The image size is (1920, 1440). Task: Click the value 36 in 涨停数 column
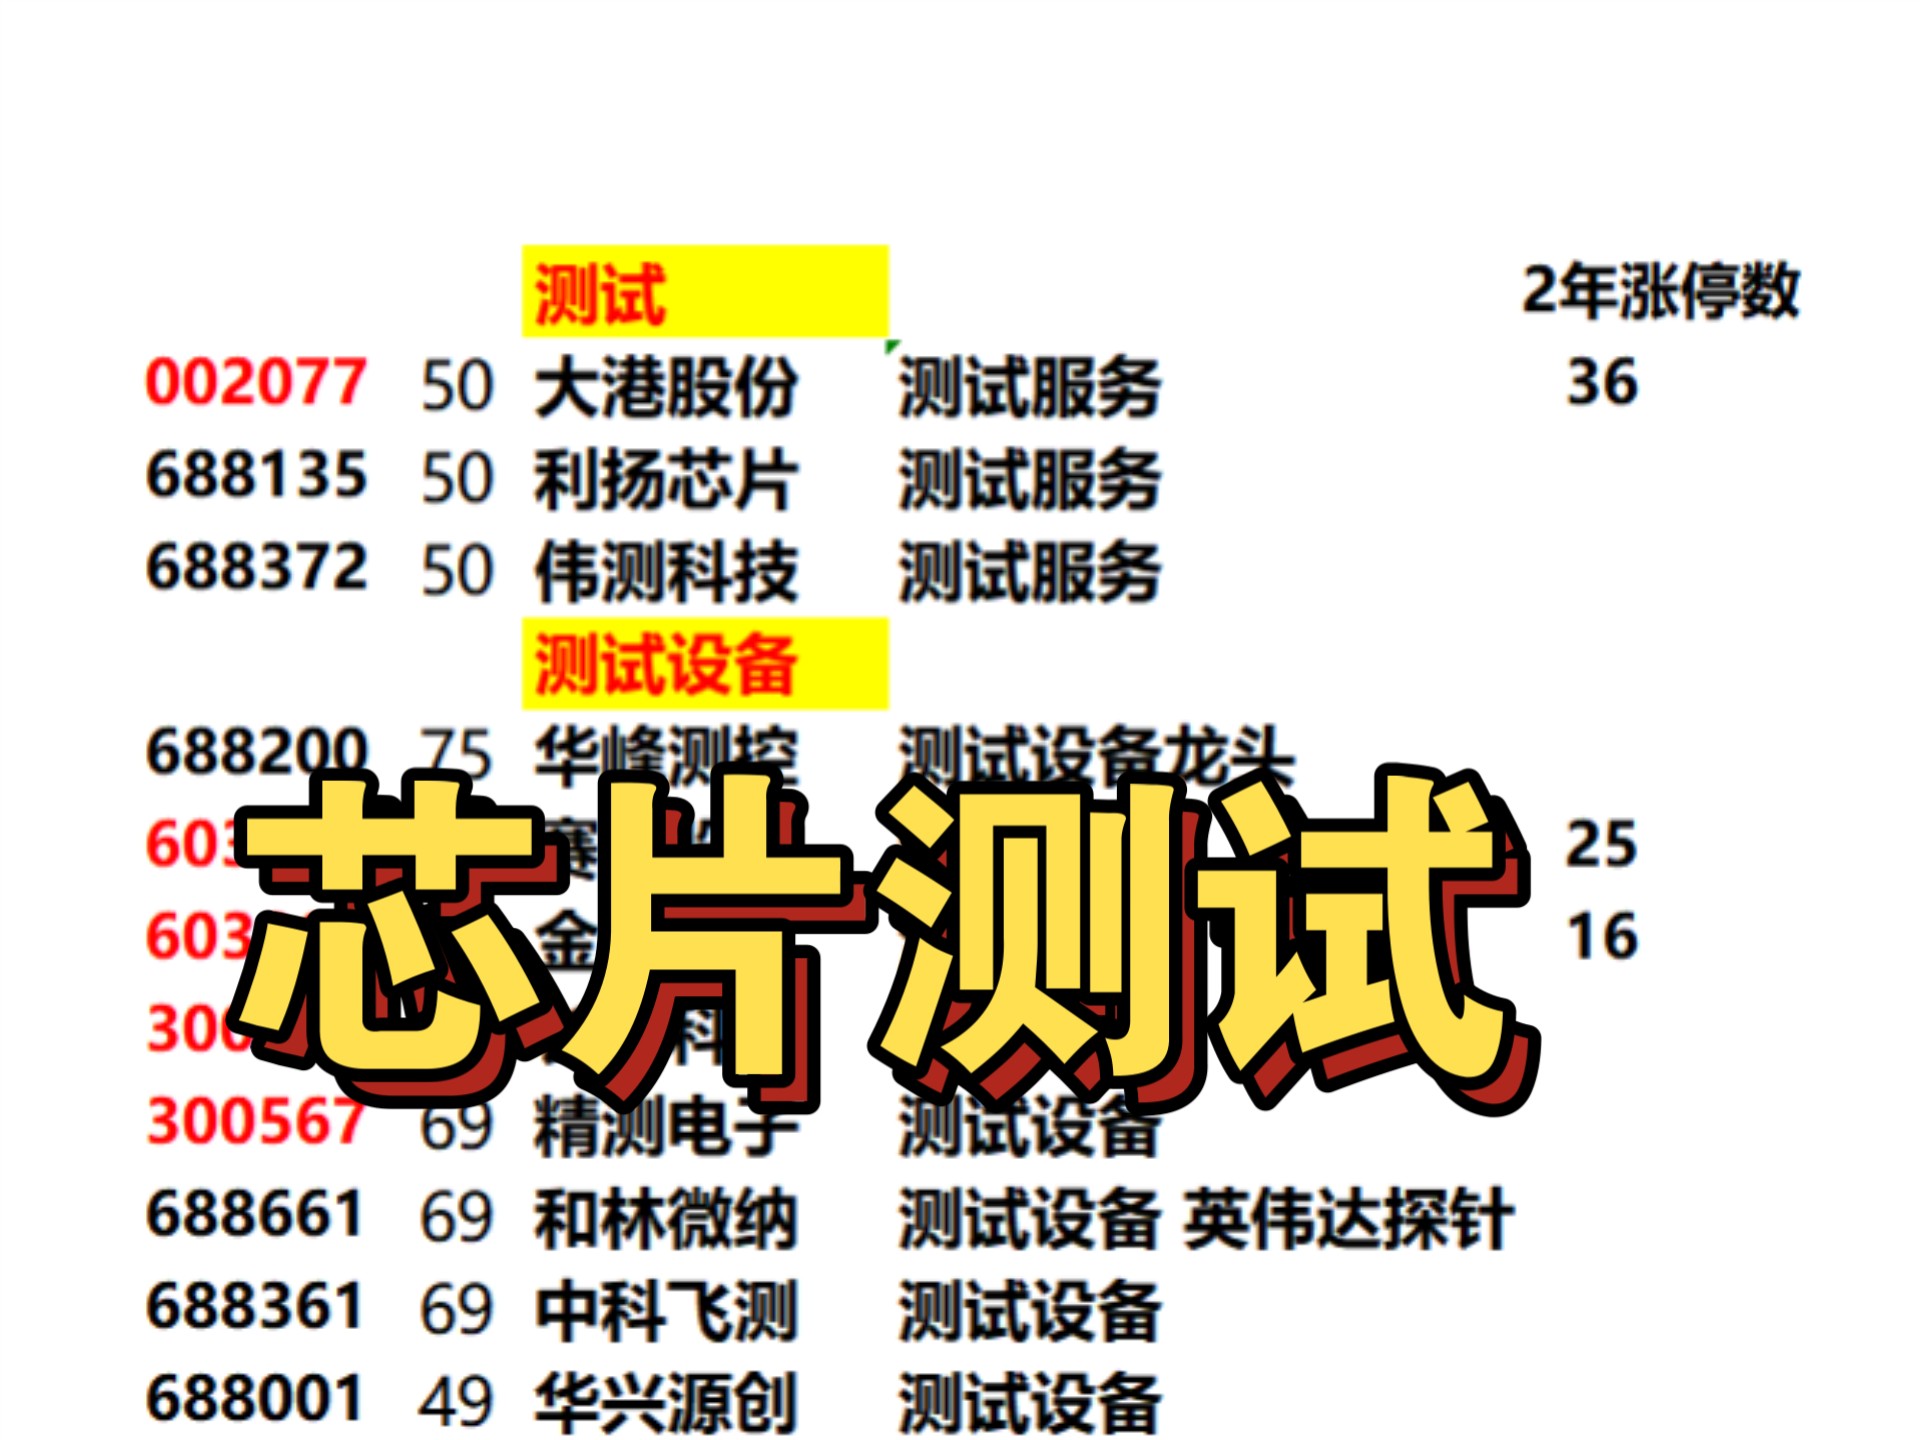click(1602, 382)
